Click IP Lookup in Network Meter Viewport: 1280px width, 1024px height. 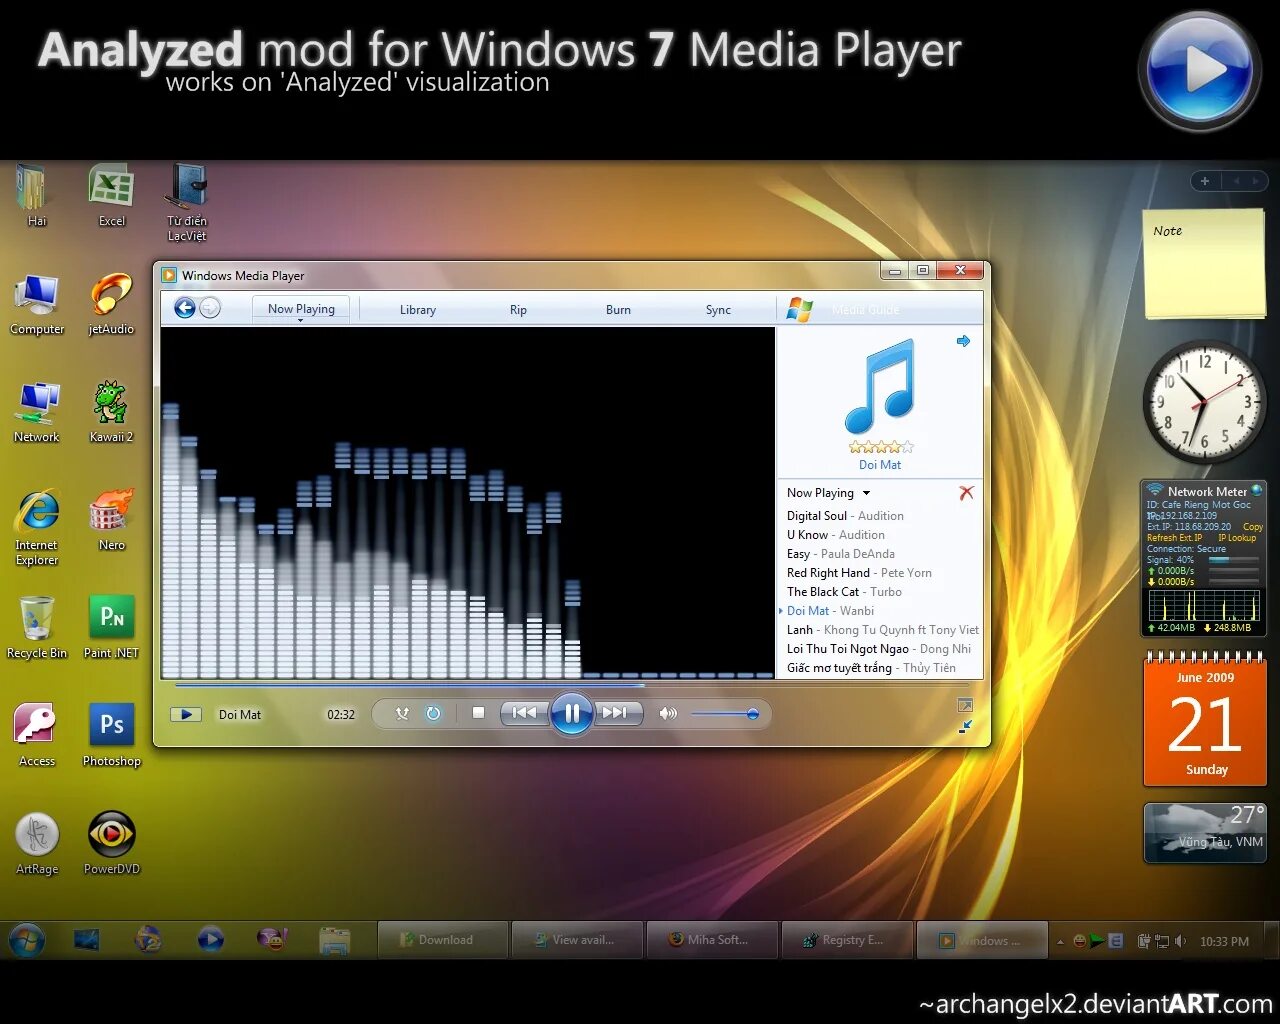tap(1237, 538)
